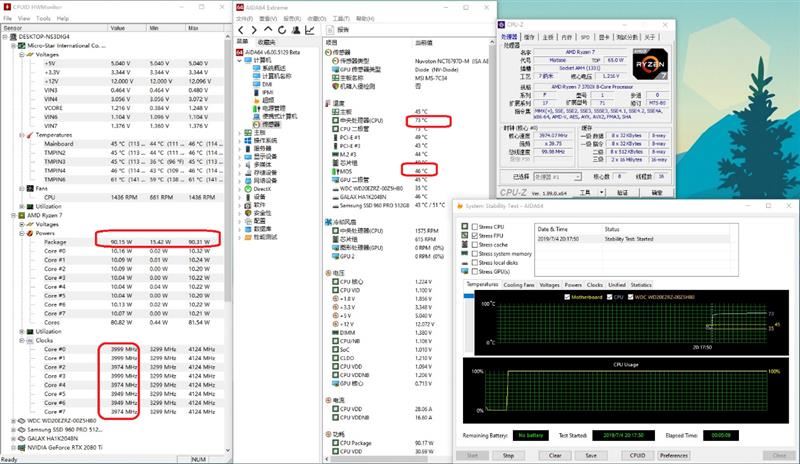This screenshot has width=800, height=464.
Task: Switch to the Voltages tab in Stability Test
Action: [549, 285]
